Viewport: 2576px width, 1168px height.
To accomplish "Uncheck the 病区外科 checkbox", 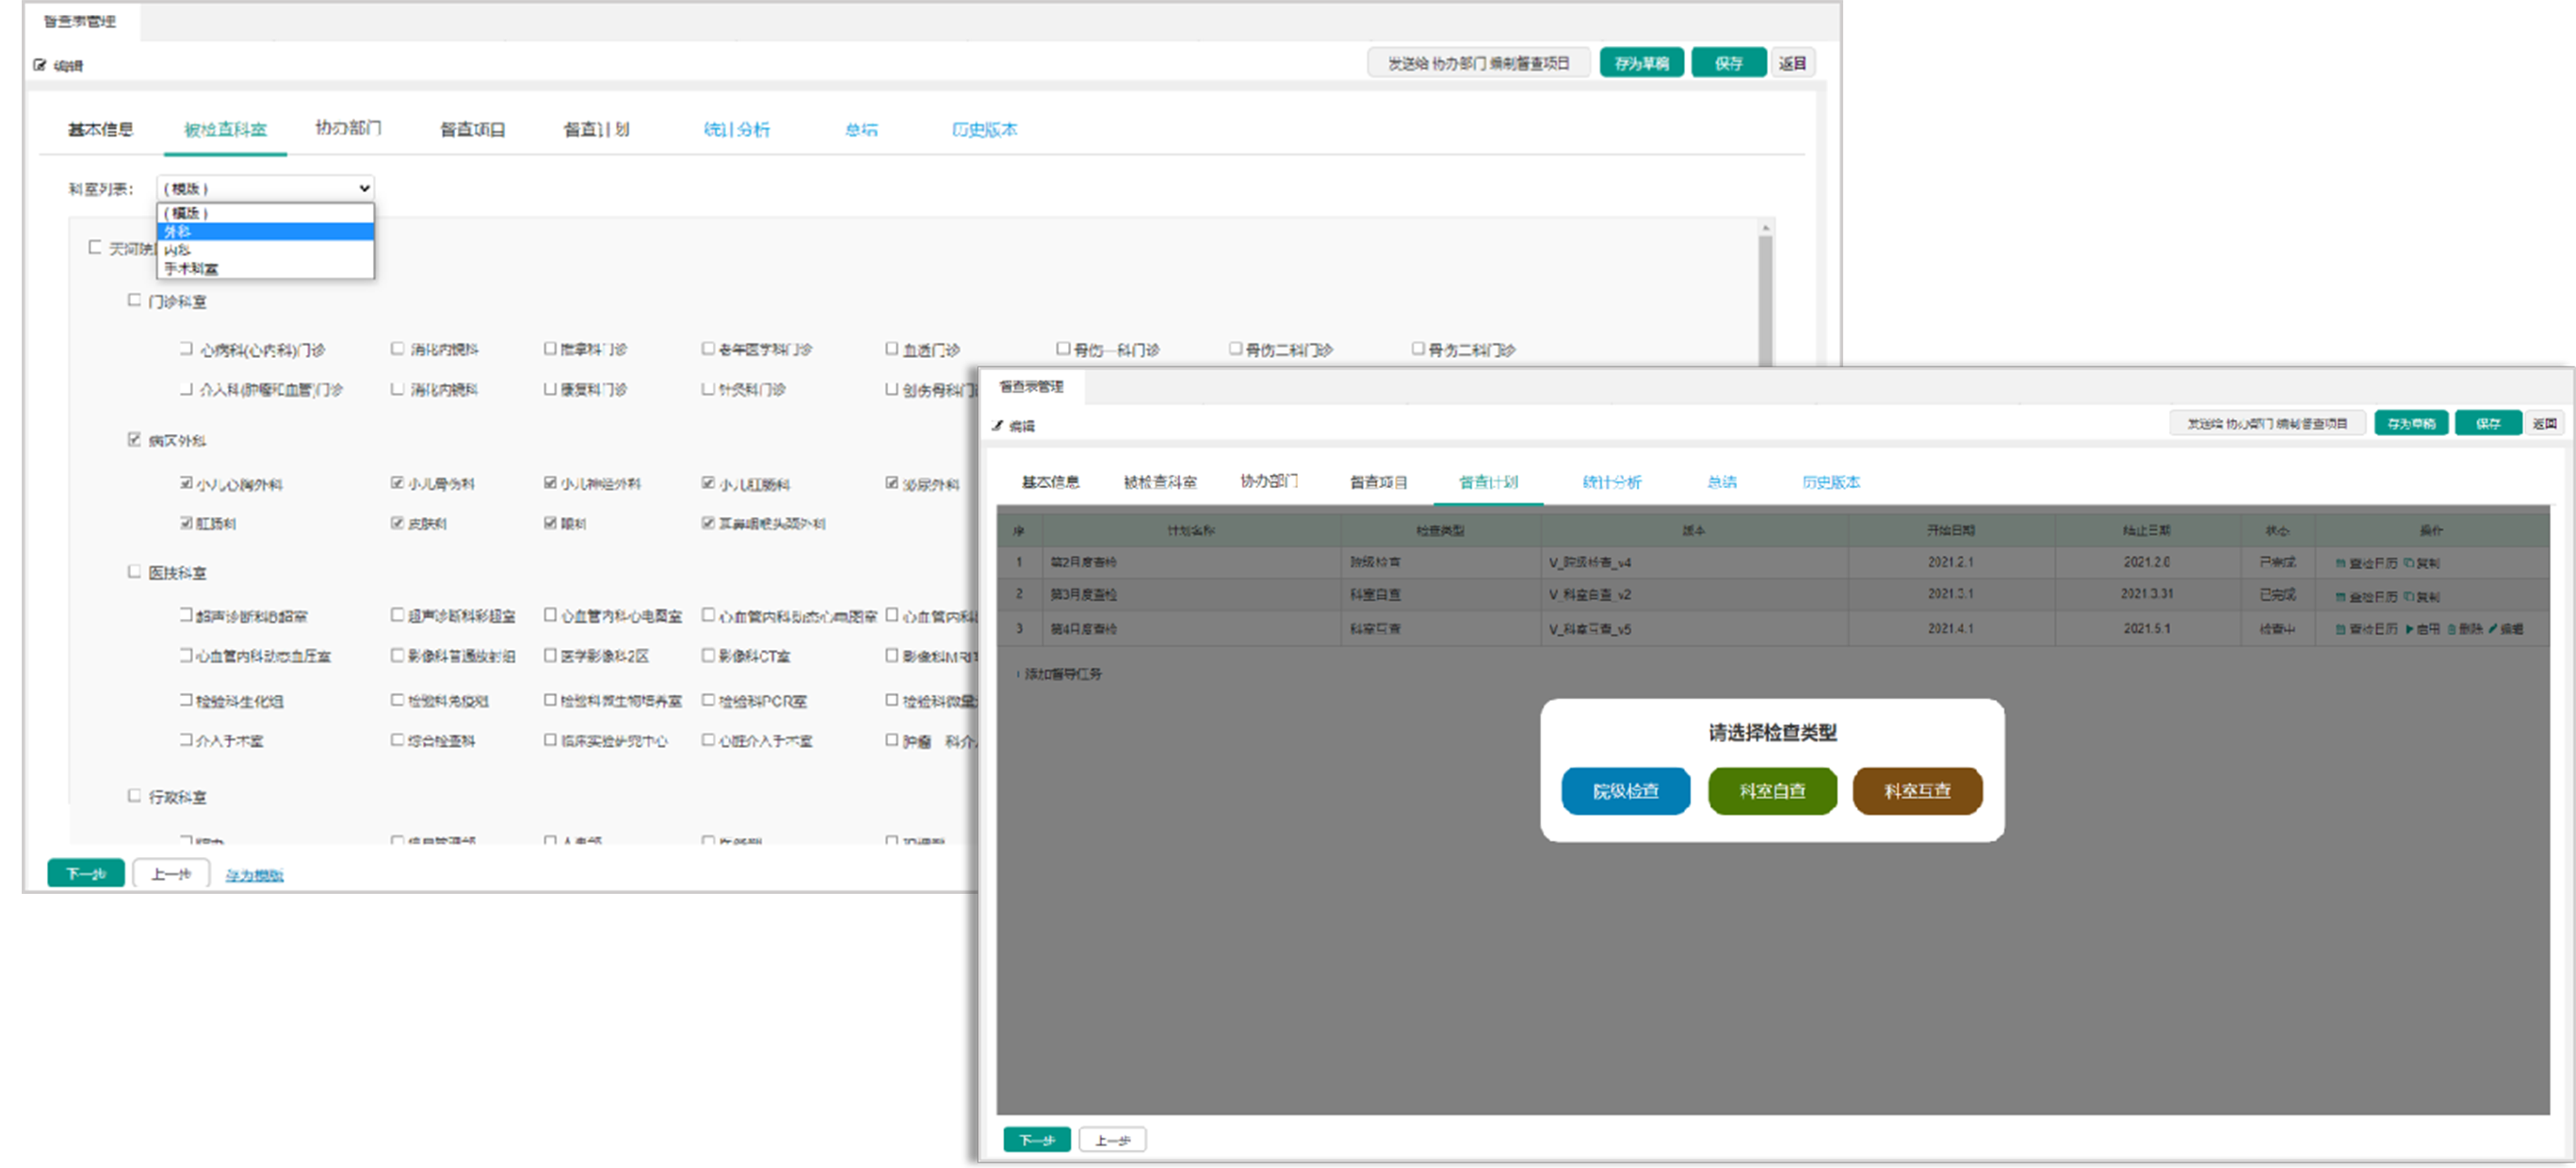I will pyautogui.click(x=134, y=439).
